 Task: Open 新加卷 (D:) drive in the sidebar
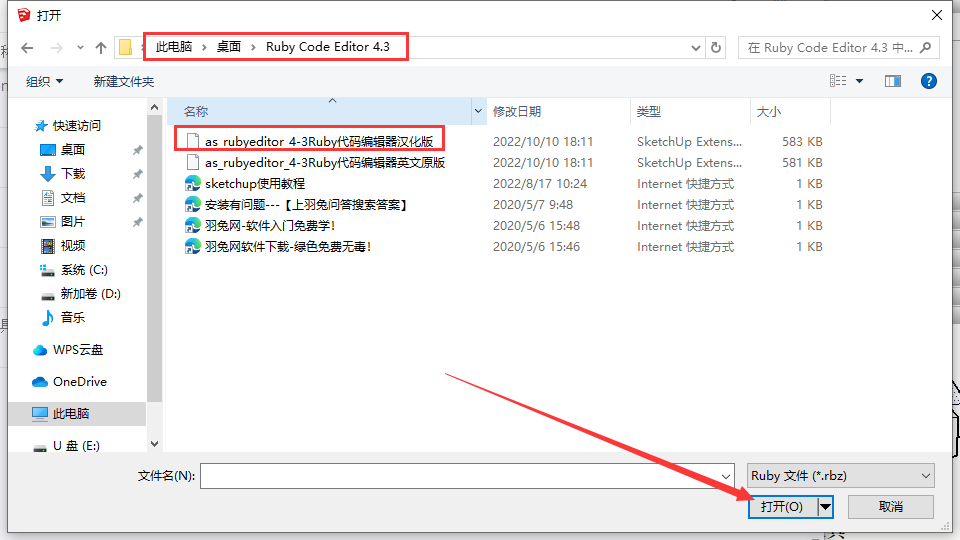click(90, 294)
